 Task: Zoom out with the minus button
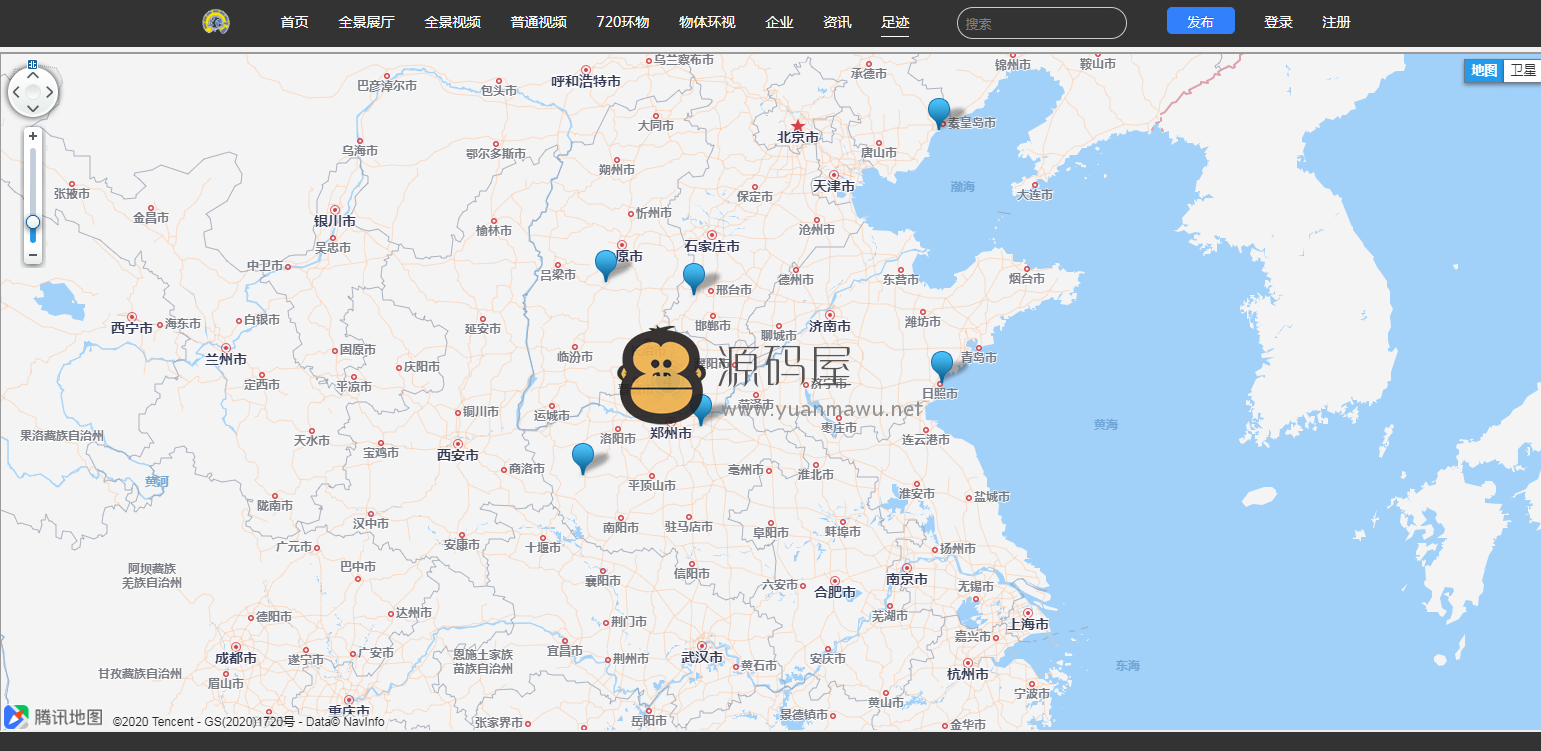point(33,255)
